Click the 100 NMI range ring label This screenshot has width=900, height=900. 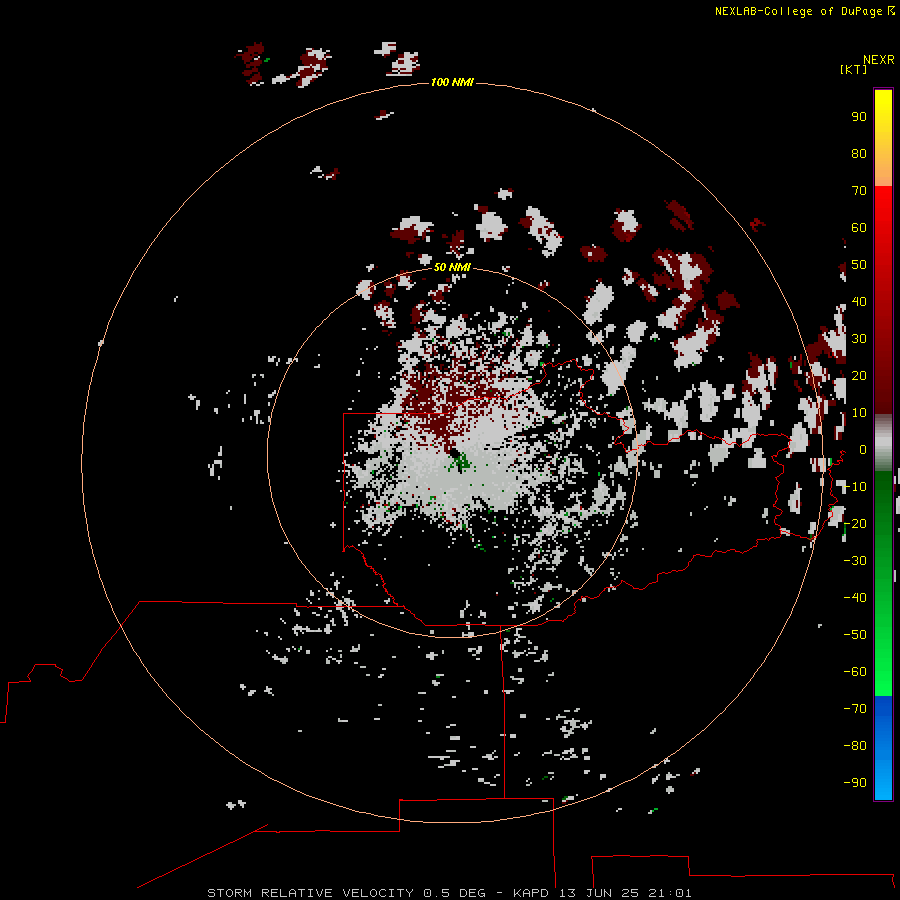pos(452,82)
